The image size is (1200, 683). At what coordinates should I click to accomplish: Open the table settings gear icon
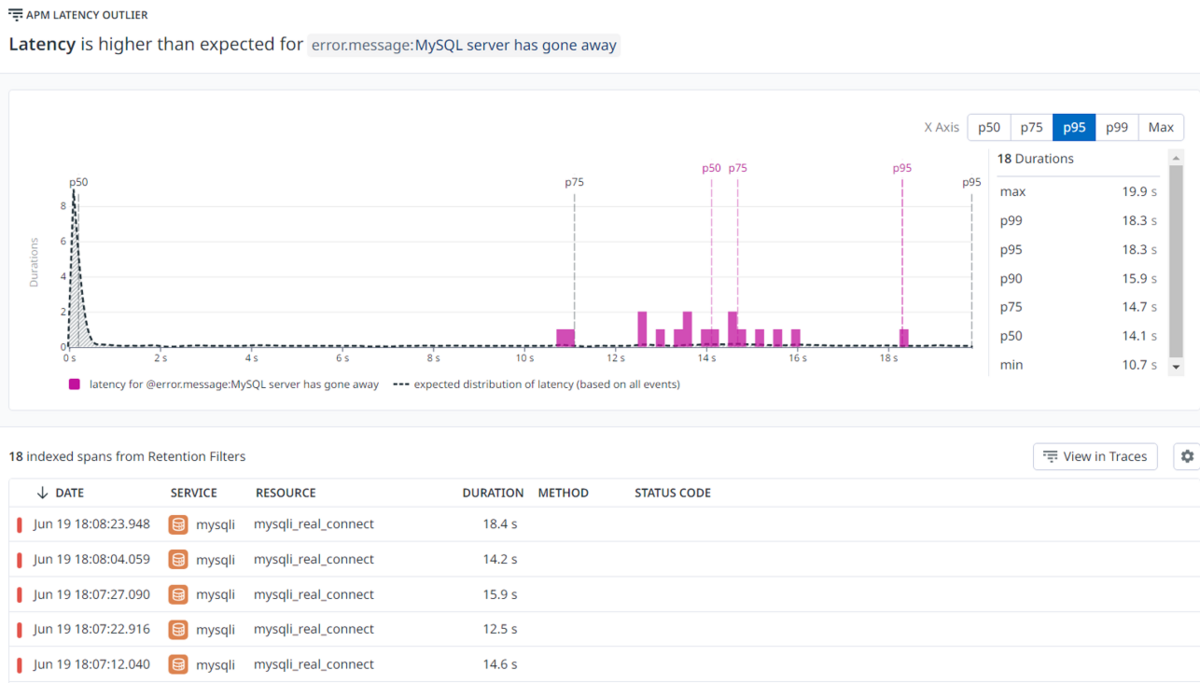point(1187,456)
